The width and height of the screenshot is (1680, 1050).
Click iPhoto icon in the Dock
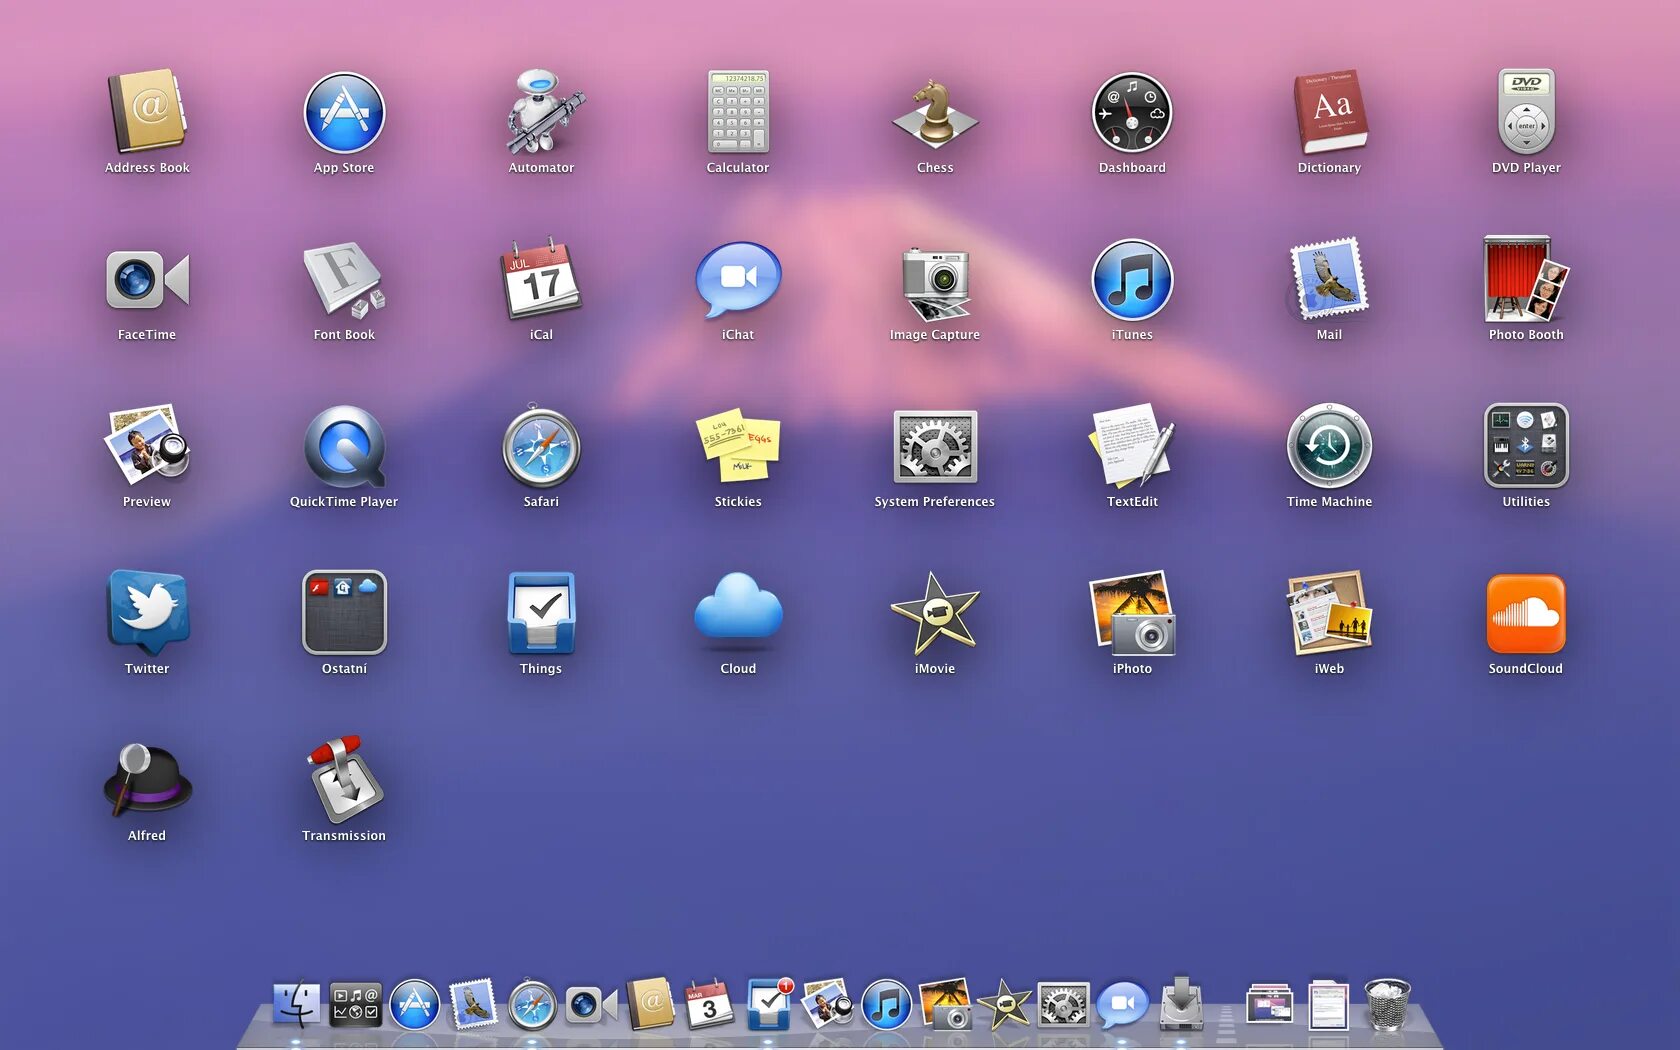click(945, 1005)
